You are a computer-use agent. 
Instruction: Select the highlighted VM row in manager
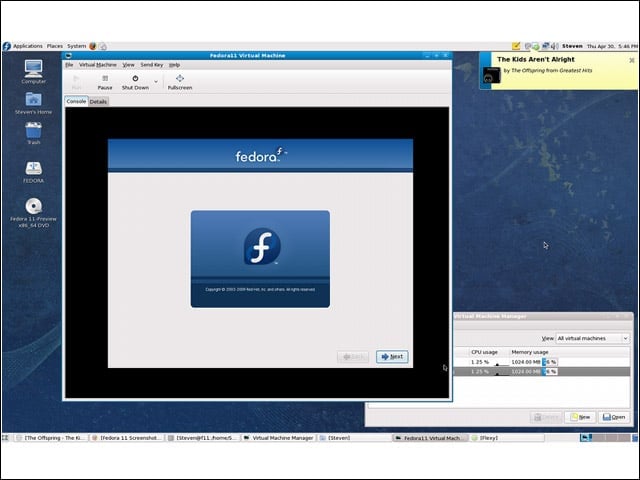click(x=541, y=372)
